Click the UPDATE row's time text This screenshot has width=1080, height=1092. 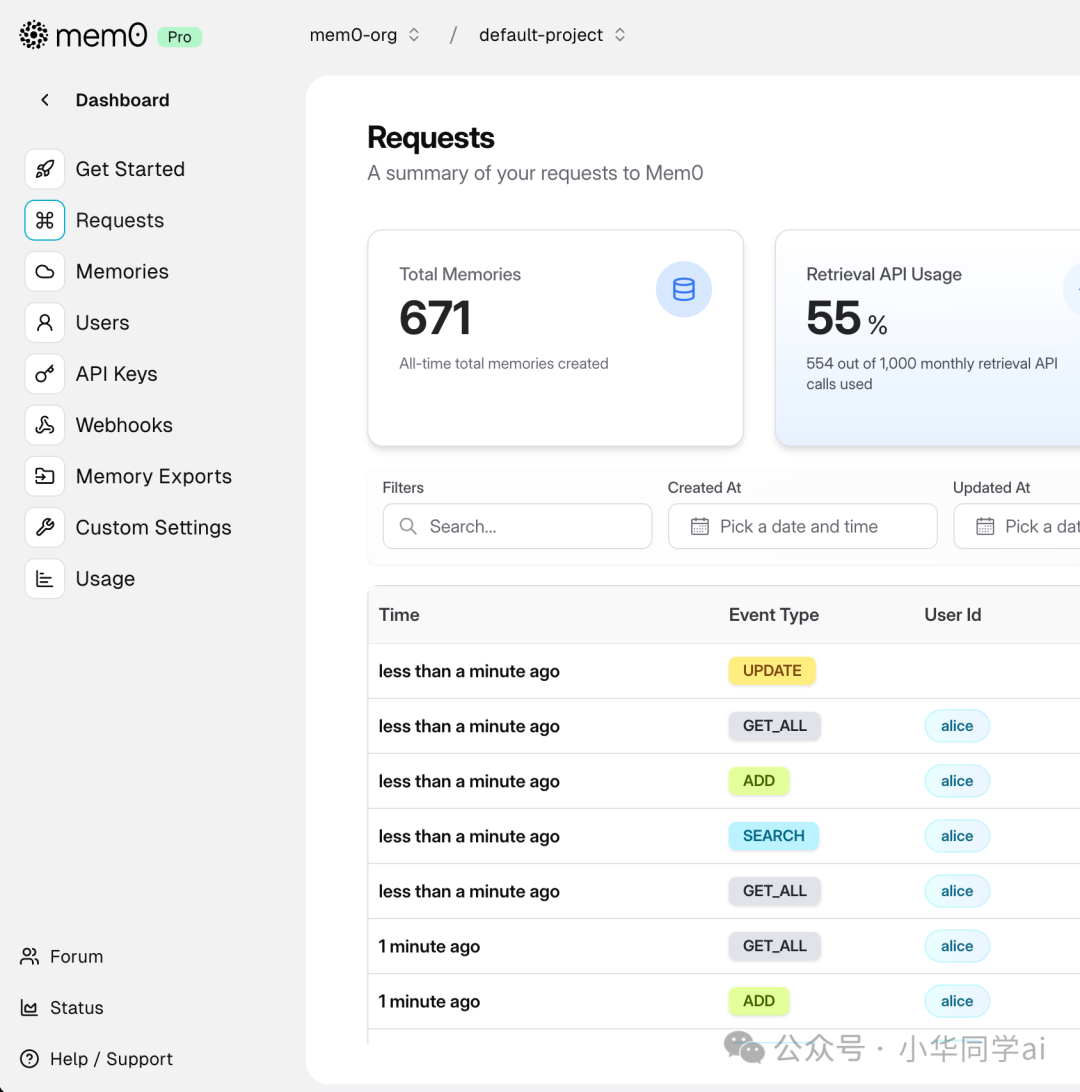[x=469, y=671]
